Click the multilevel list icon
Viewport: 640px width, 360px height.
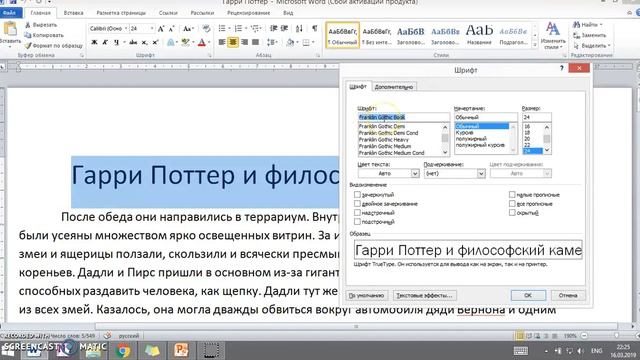pos(256,28)
